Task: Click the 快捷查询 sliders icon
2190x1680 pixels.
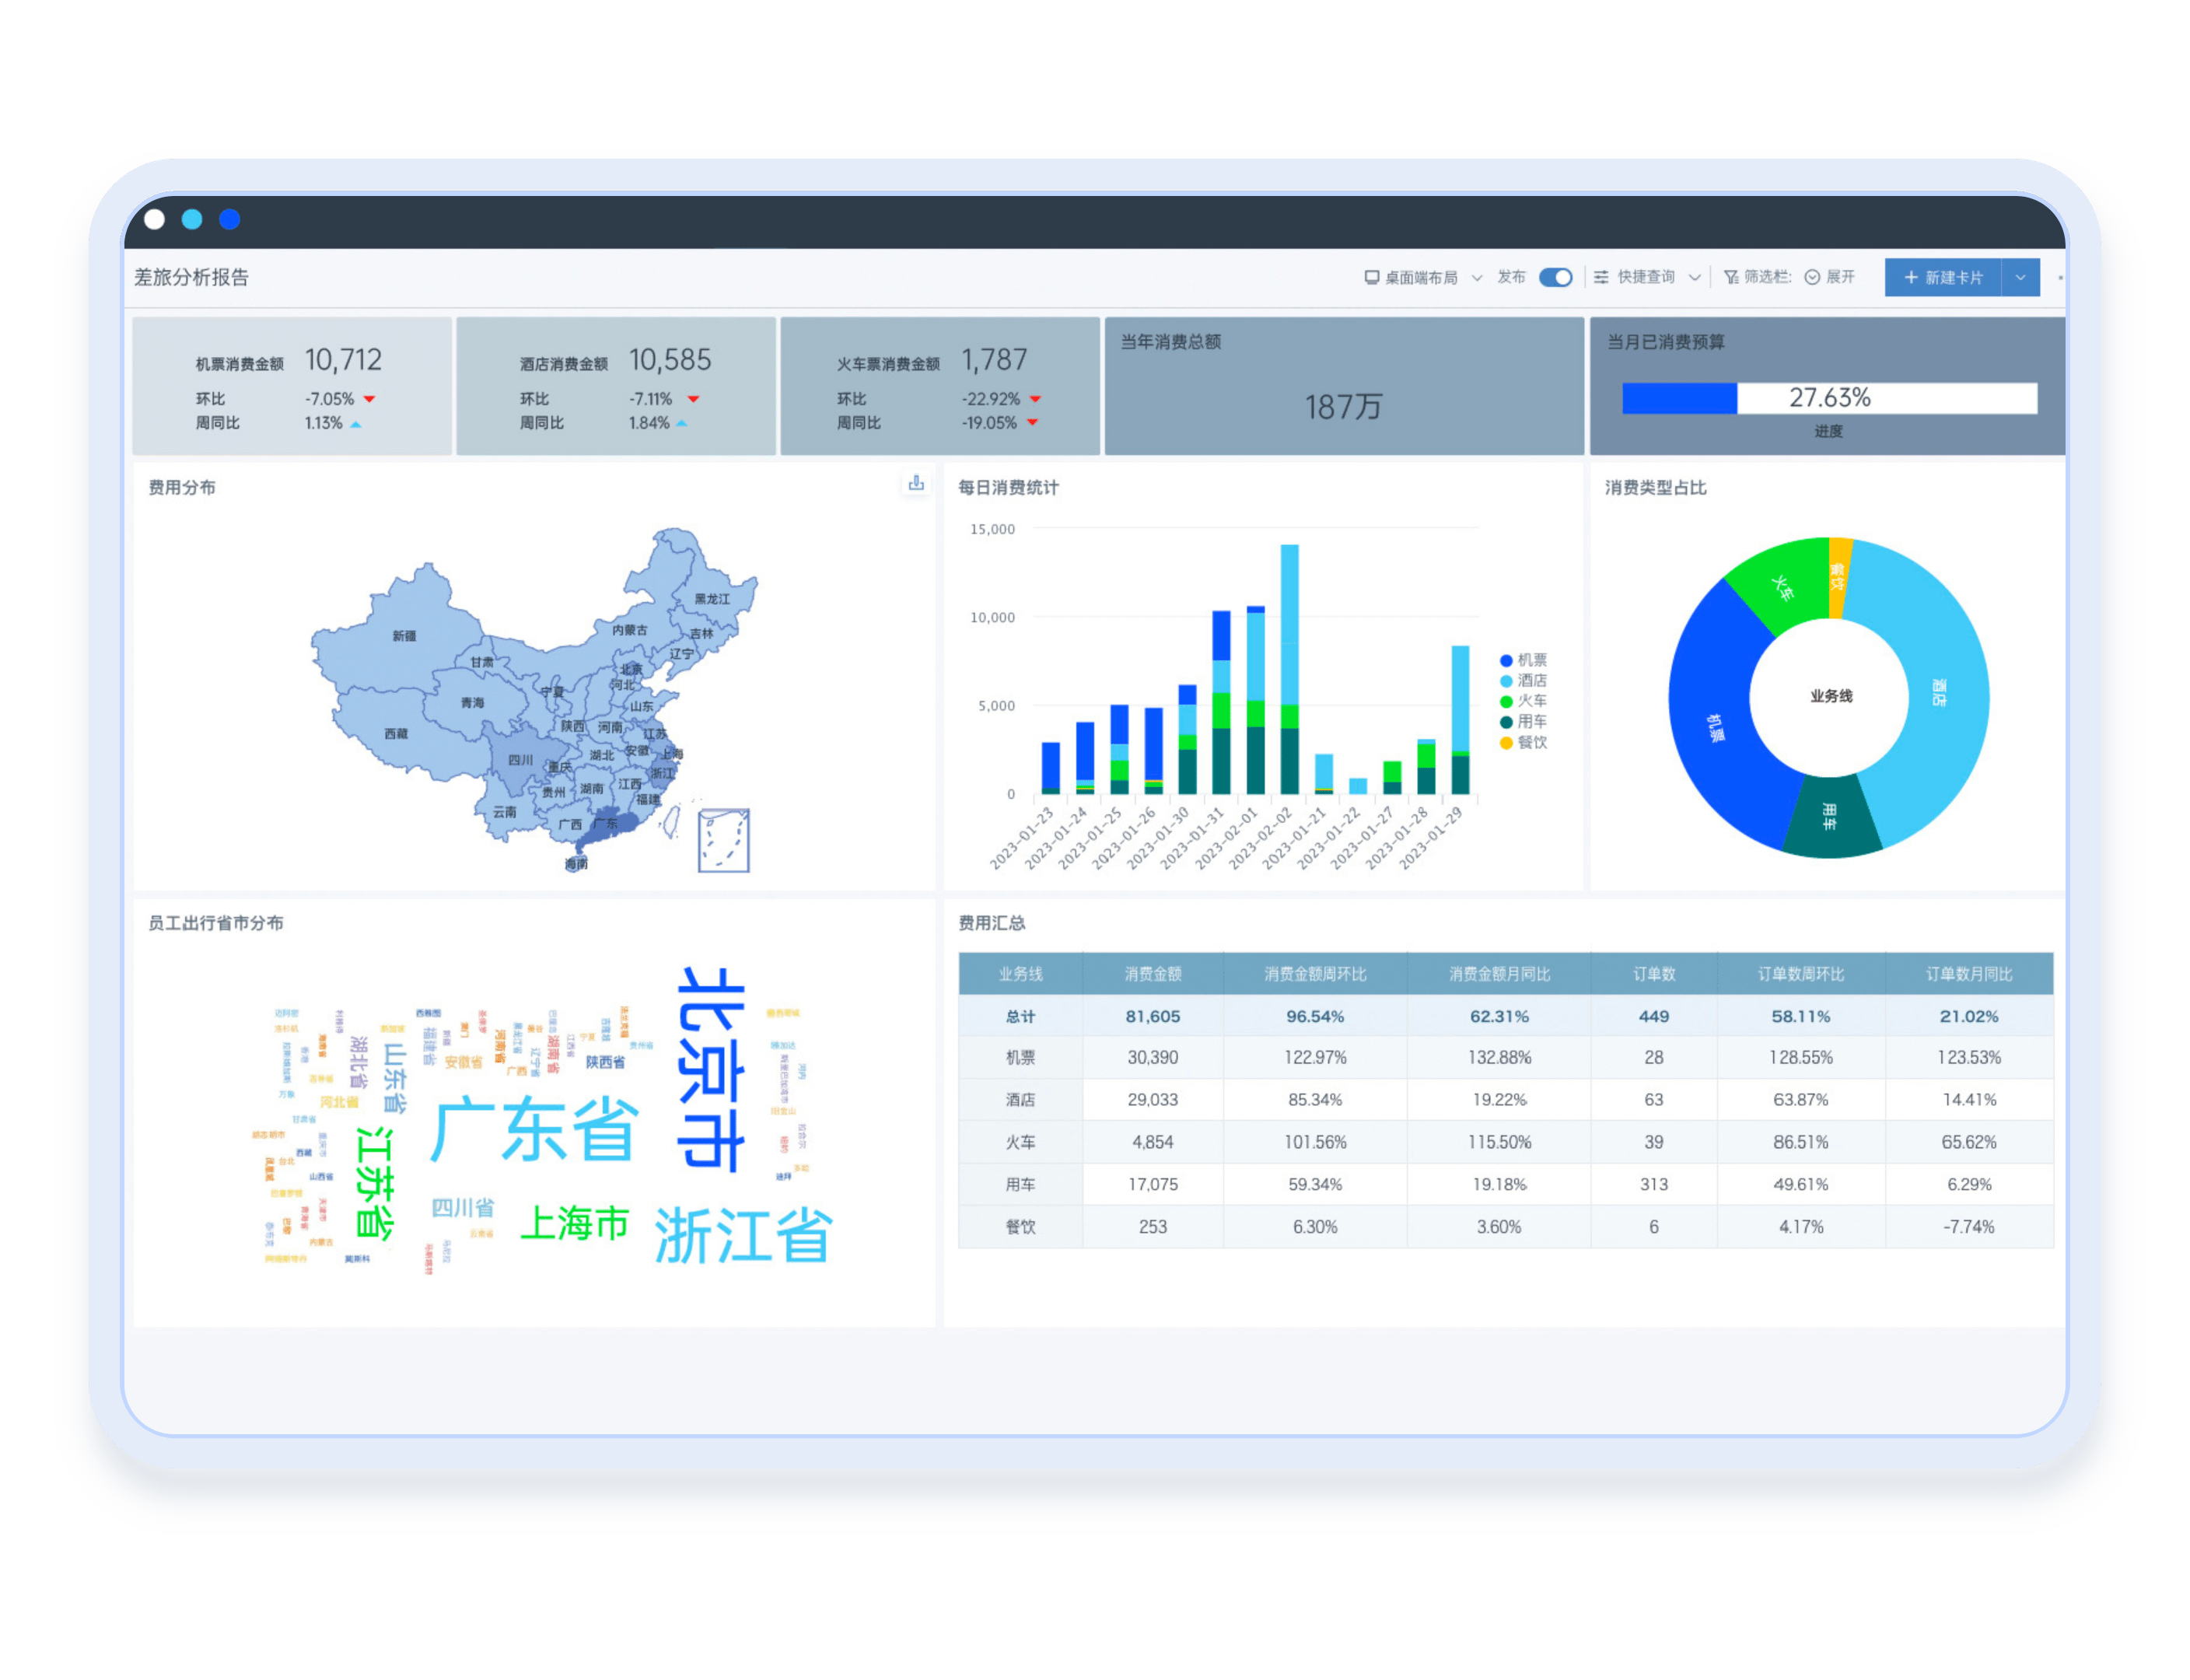Action: [1601, 277]
